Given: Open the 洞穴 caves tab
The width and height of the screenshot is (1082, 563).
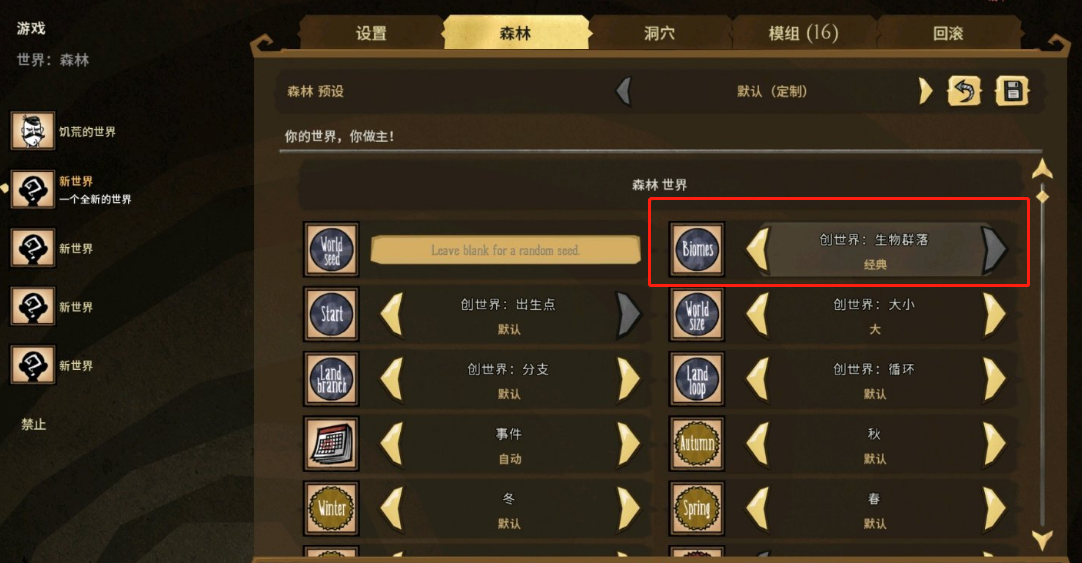Looking at the screenshot, I should (x=659, y=32).
